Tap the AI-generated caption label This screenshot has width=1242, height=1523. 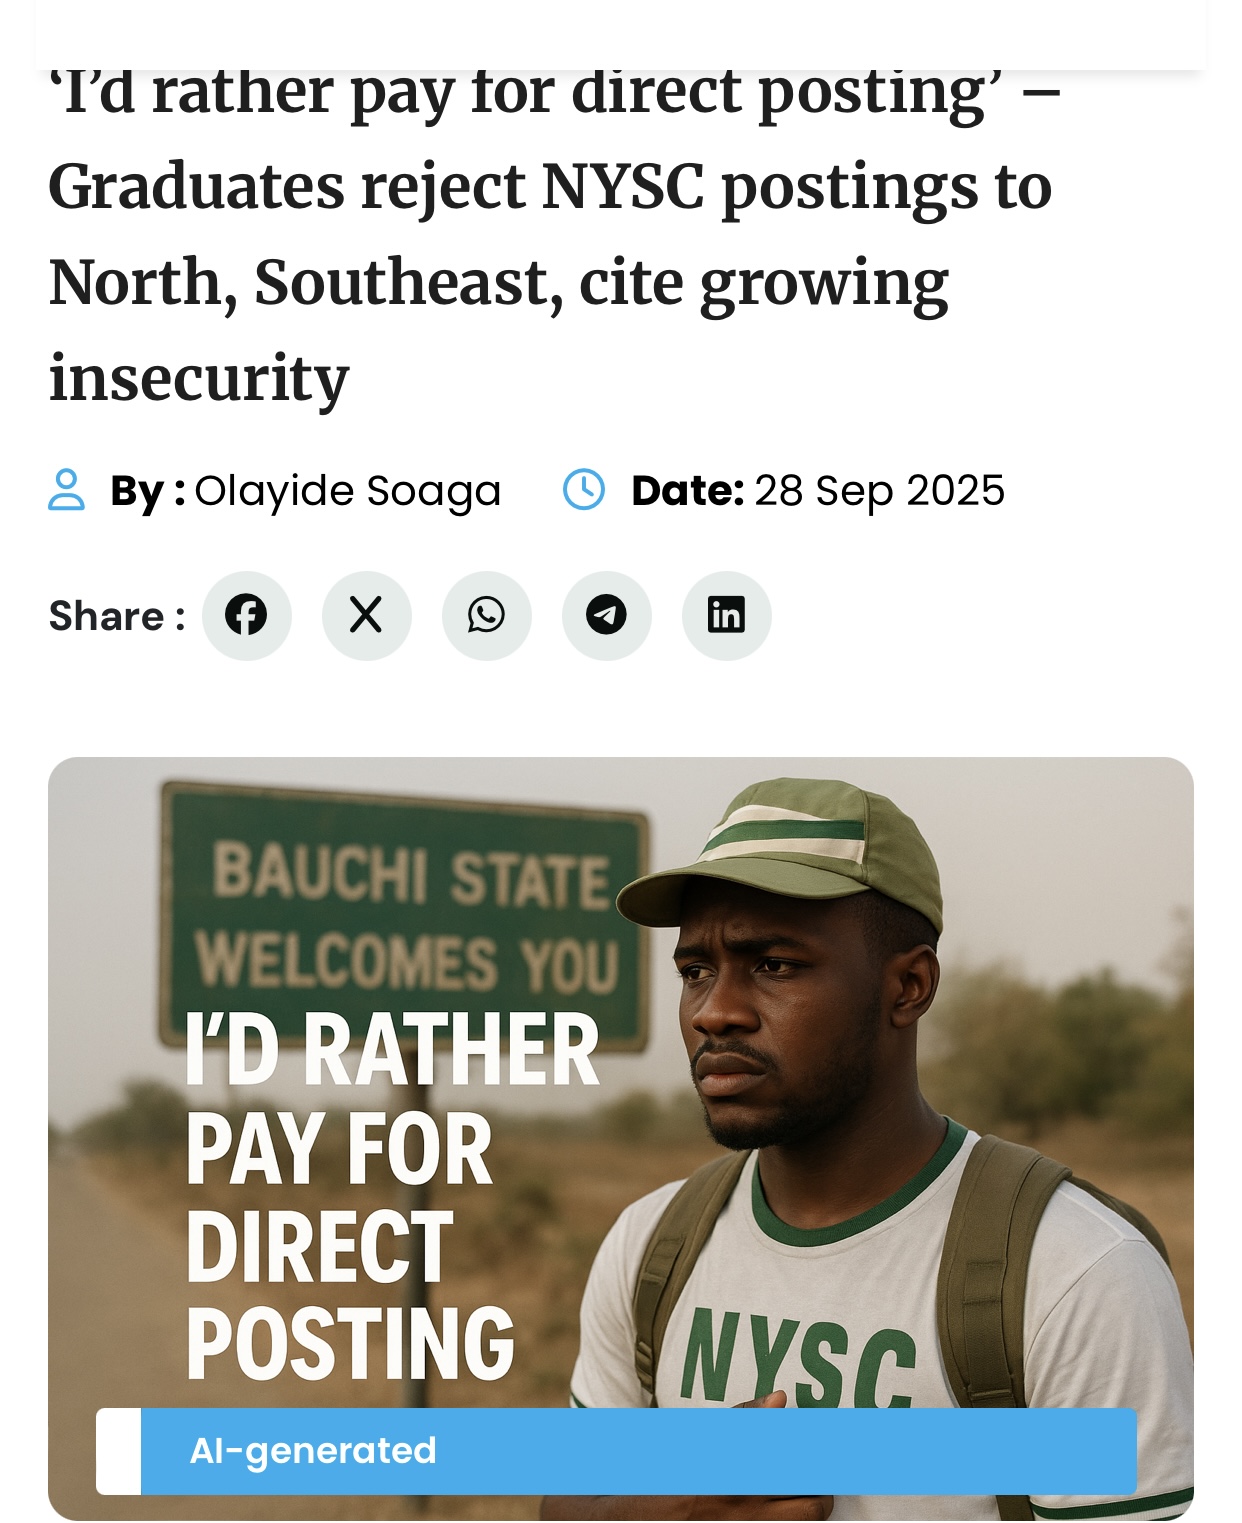click(313, 1451)
